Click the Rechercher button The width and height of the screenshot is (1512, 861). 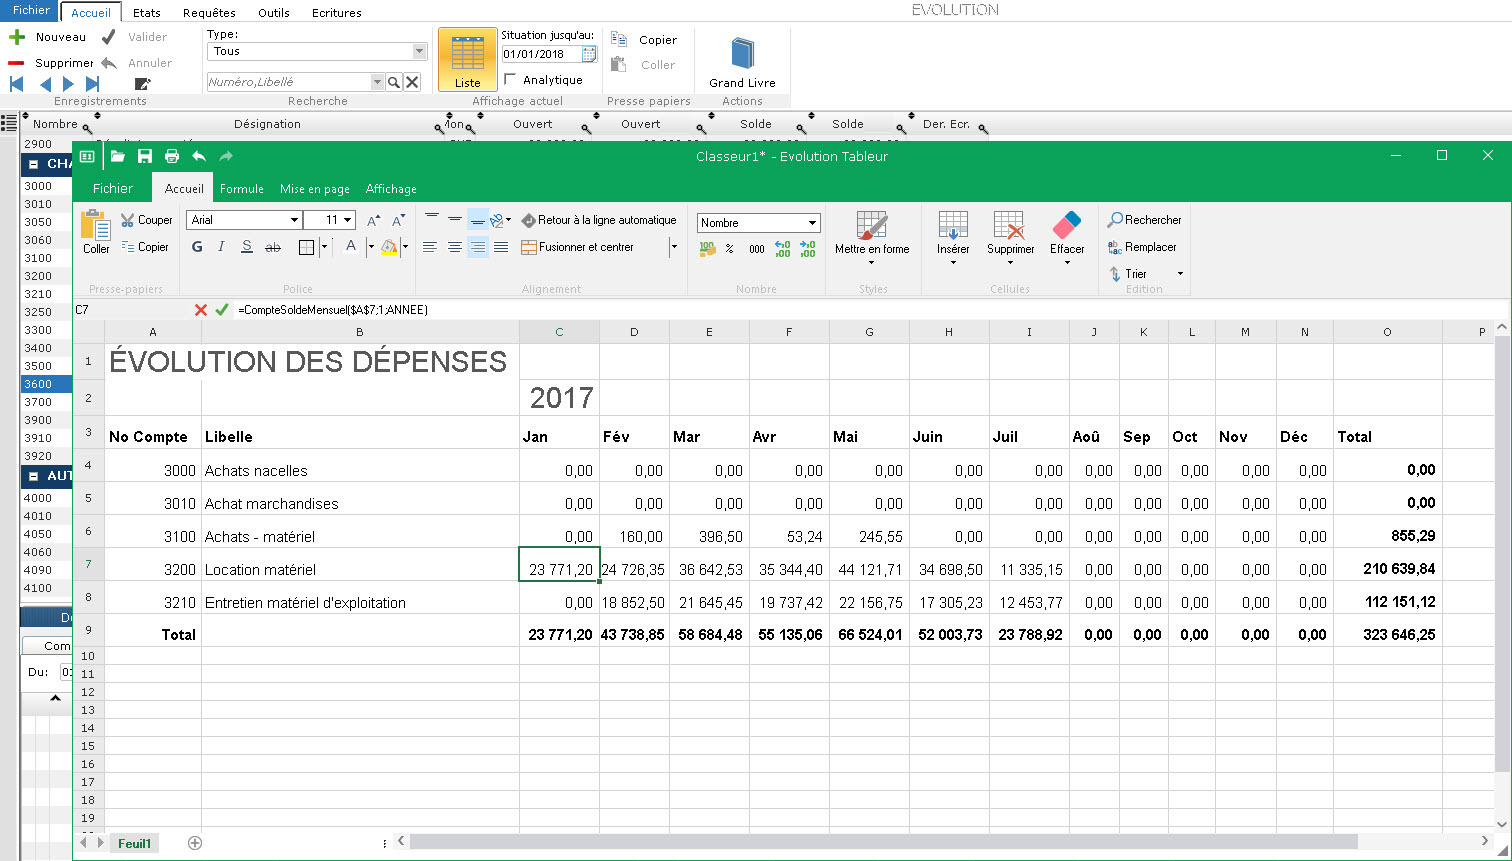click(1145, 220)
